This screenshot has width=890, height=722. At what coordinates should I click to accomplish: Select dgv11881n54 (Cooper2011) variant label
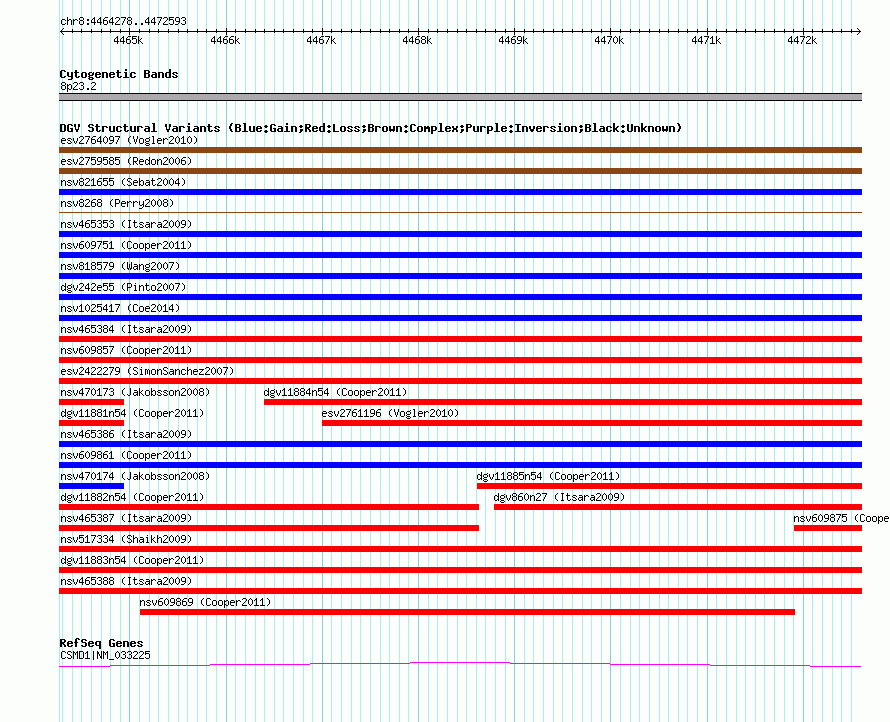click(132, 413)
